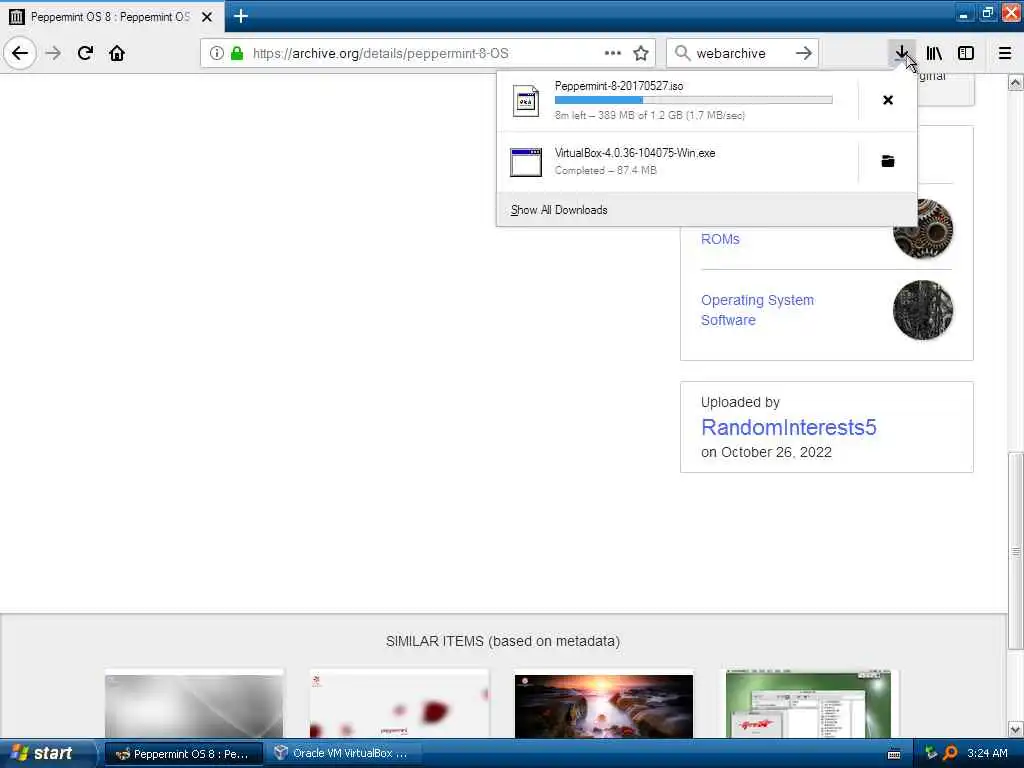The image size is (1024, 768).
Task: Cancel the Peppermint ISO download
Action: (x=888, y=100)
